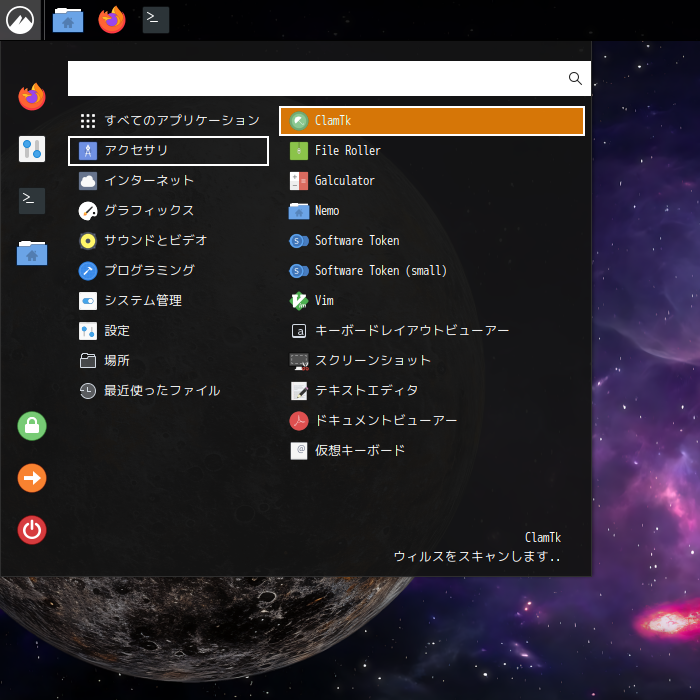This screenshot has width=700, height=700.
Task: Open the home folder from the favorites sidebar
Action: point(32,253)
